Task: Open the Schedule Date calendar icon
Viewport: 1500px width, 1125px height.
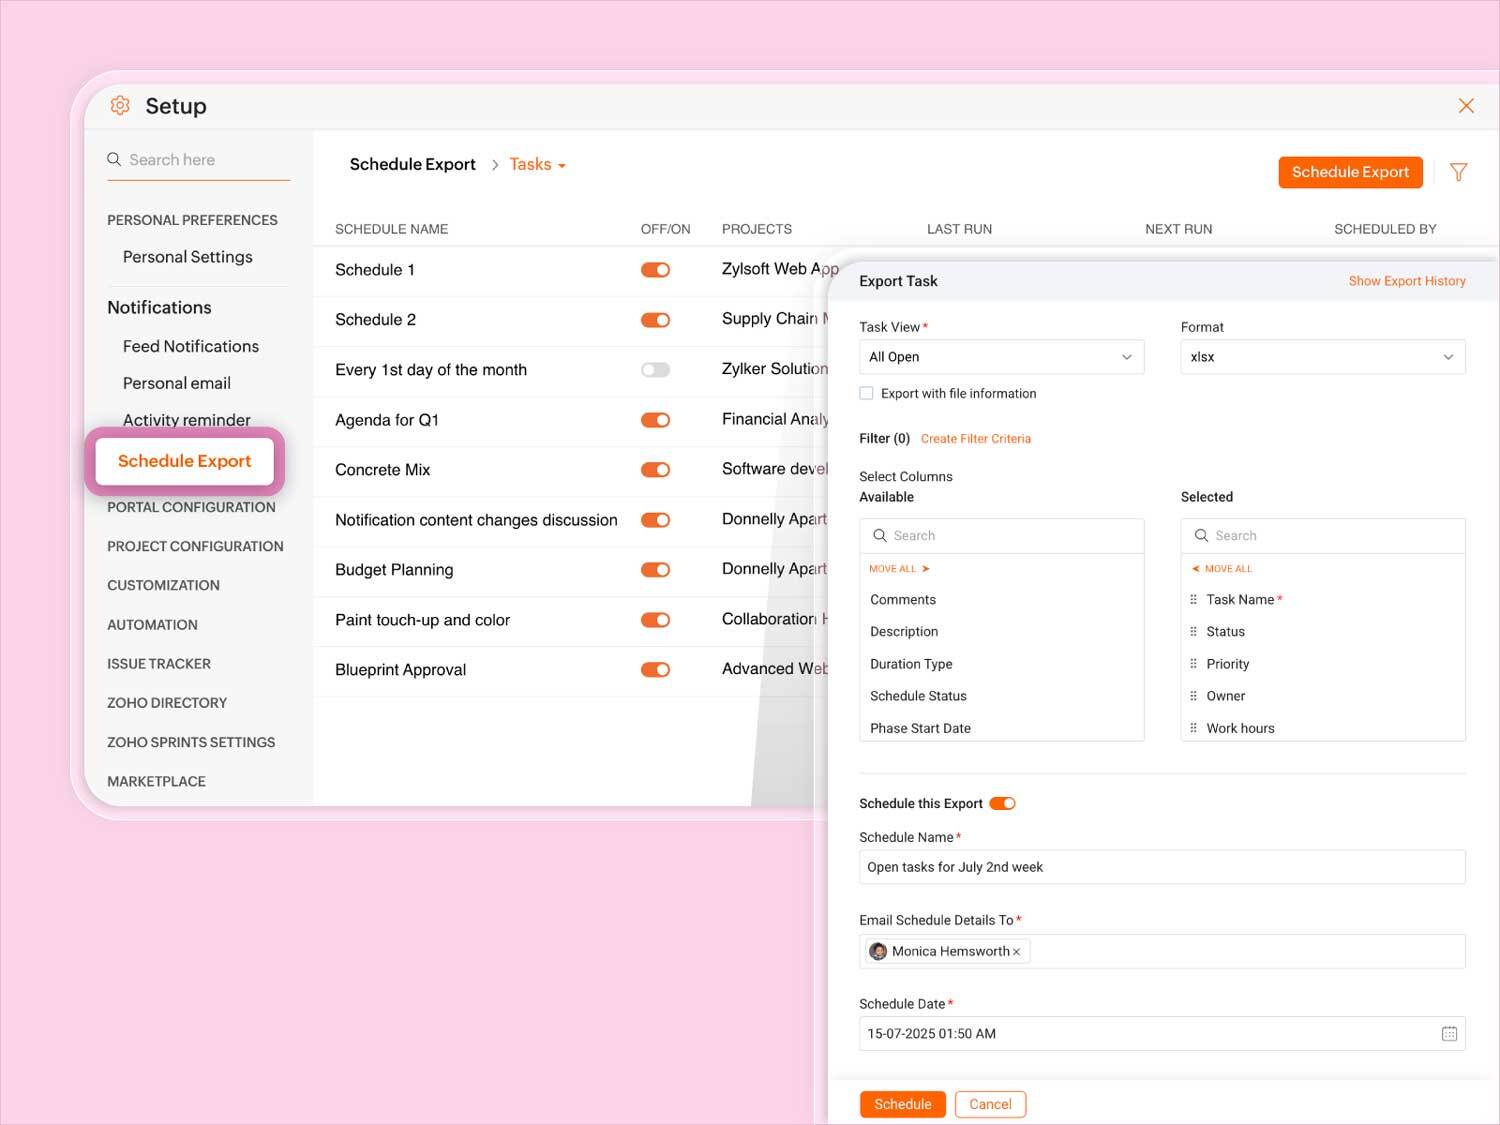Action: point(1449,1034)
